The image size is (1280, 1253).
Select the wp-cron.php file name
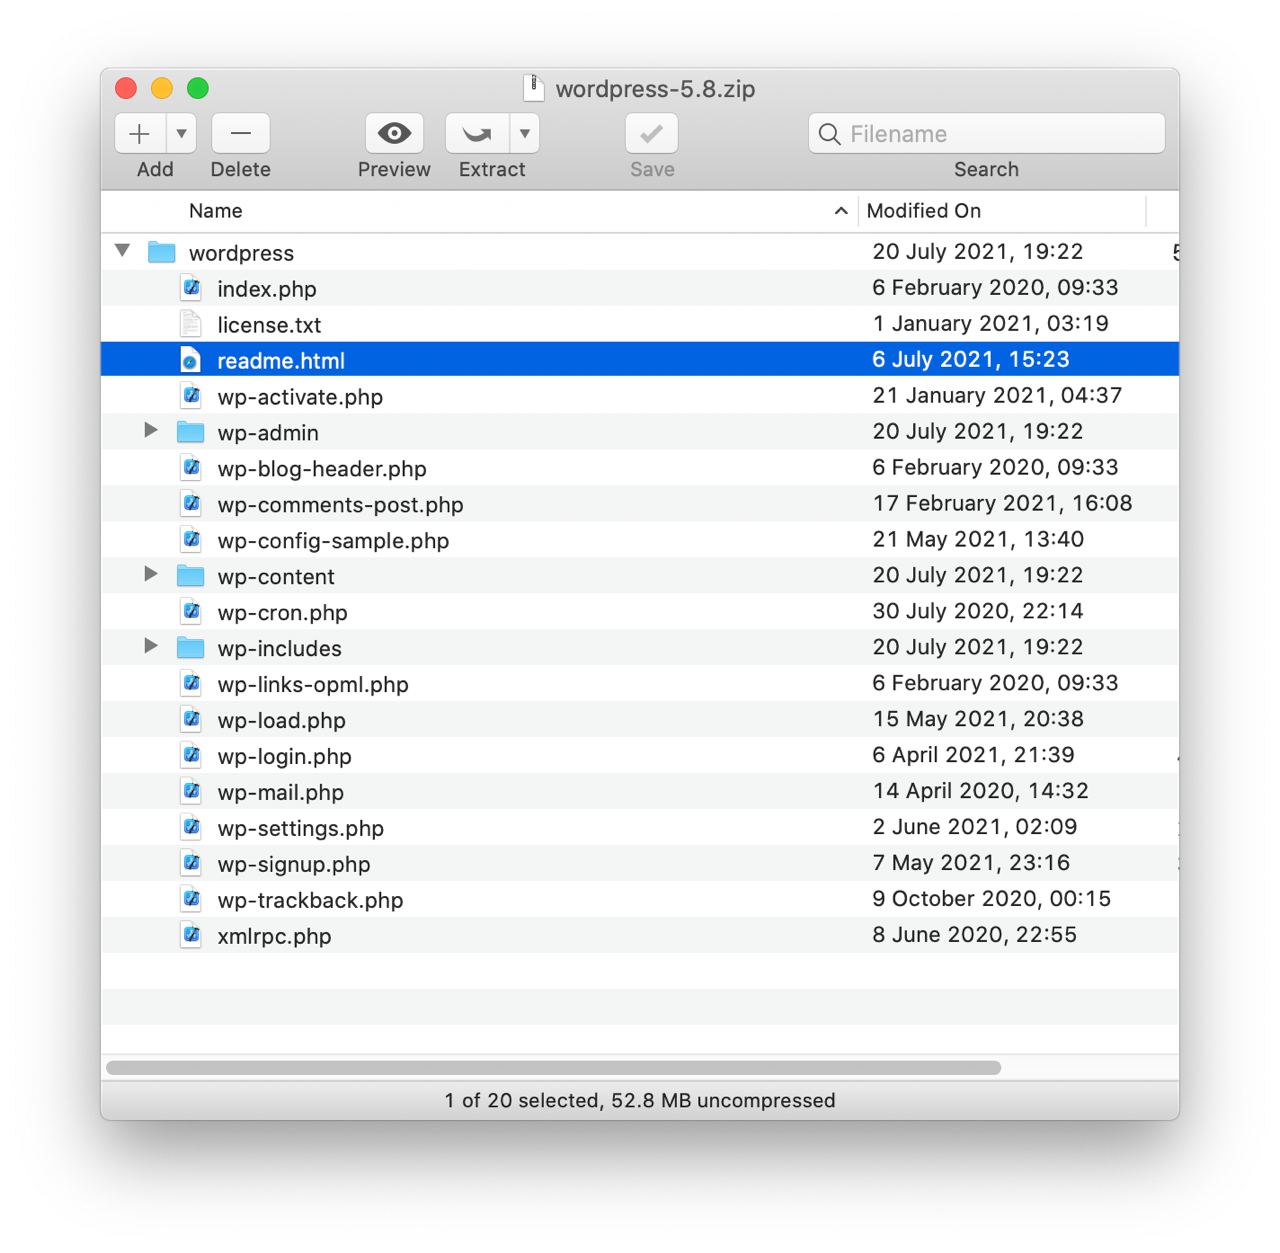[x=282, y=613]
